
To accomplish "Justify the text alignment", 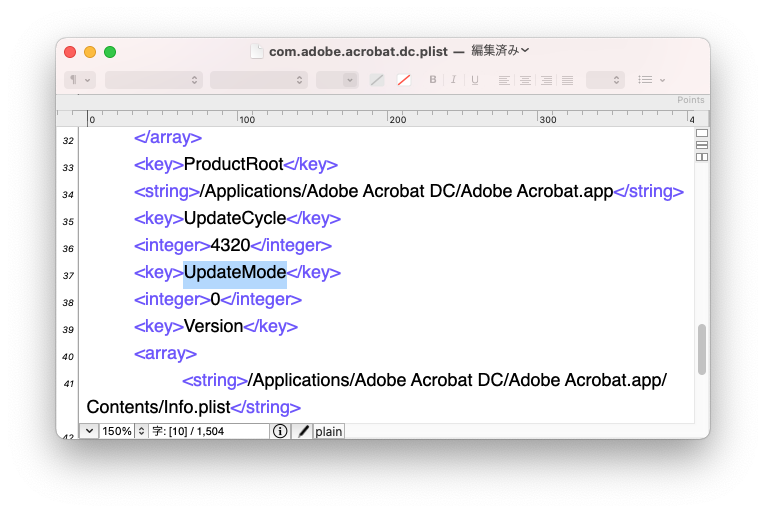I will [567, 80].
